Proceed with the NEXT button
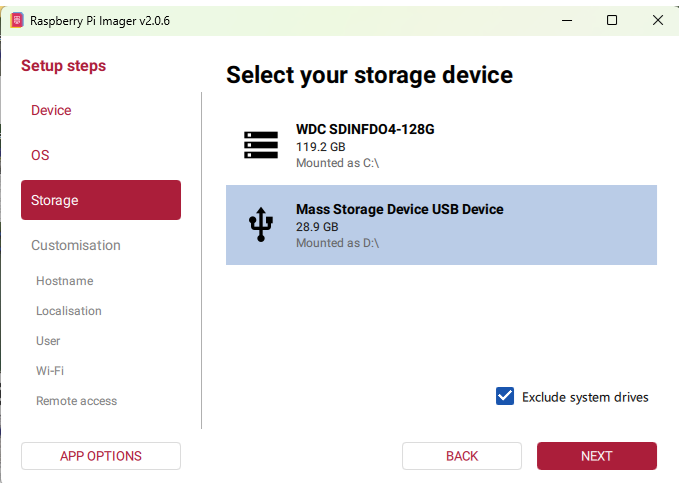The image size is (684, 483). [x=596, y=456]
